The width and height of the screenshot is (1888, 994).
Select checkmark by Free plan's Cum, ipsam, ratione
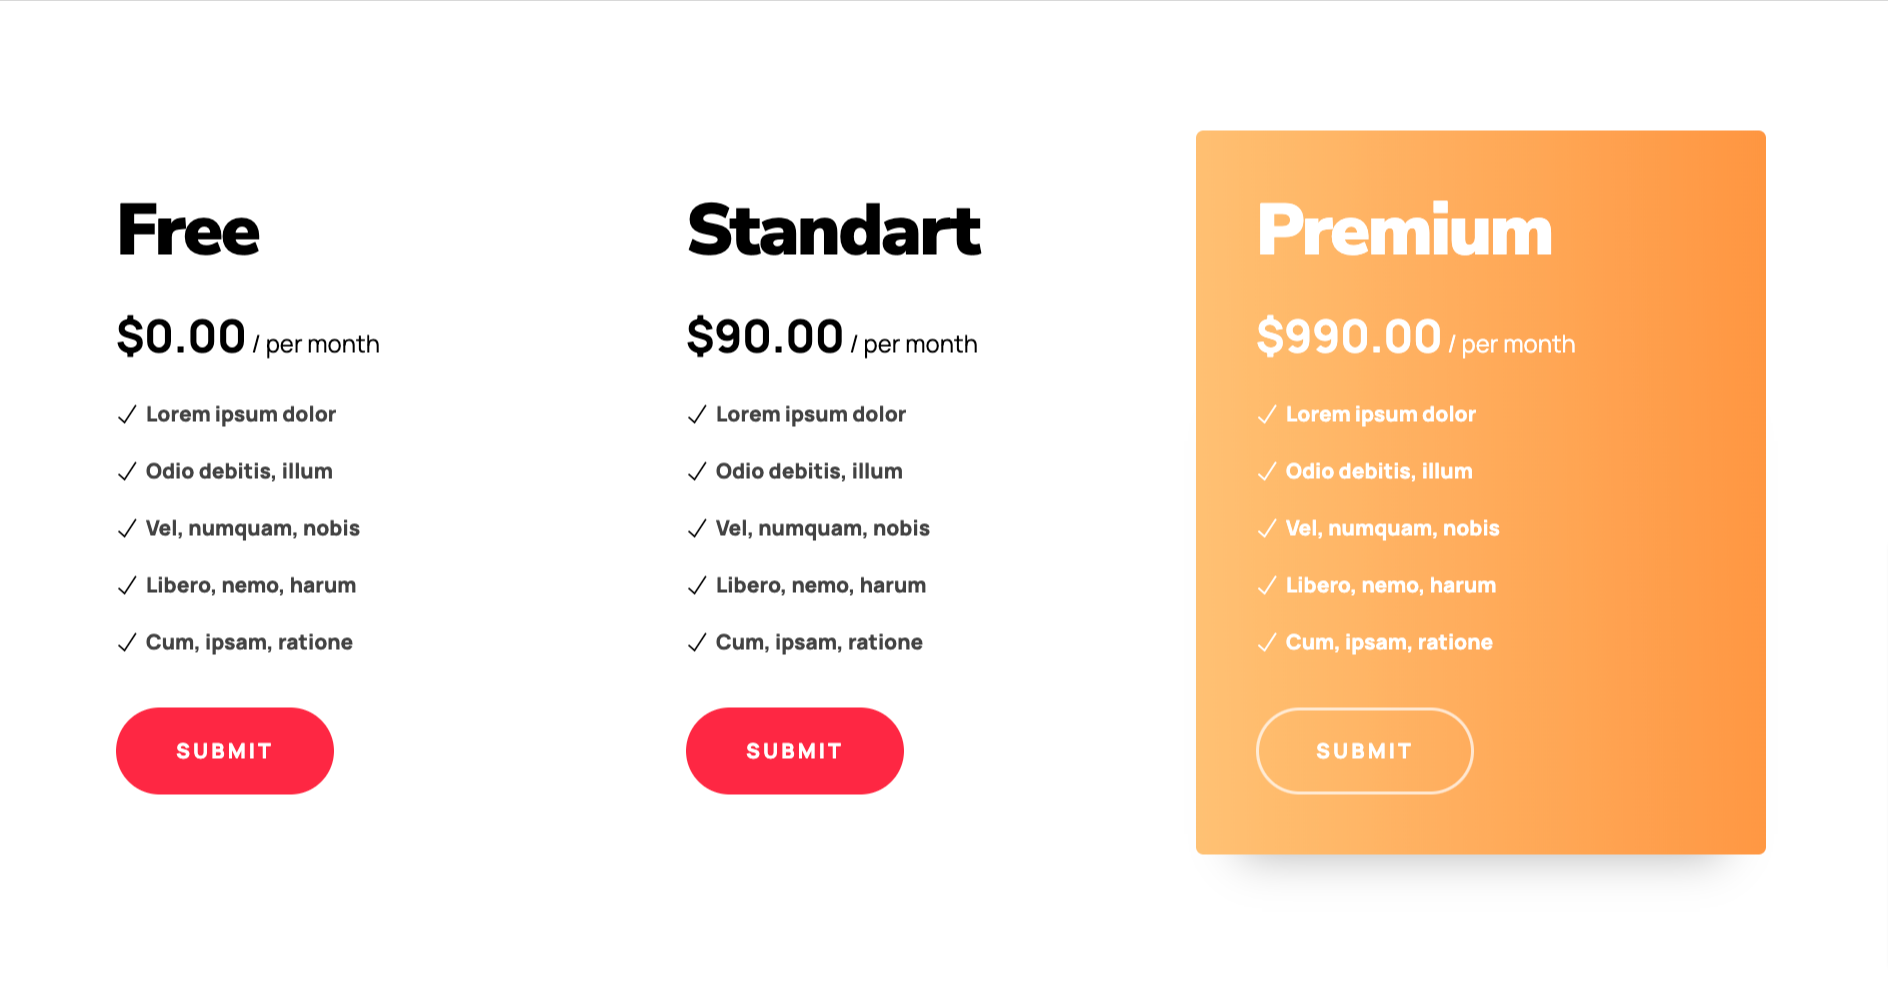[x=127, y=643]
